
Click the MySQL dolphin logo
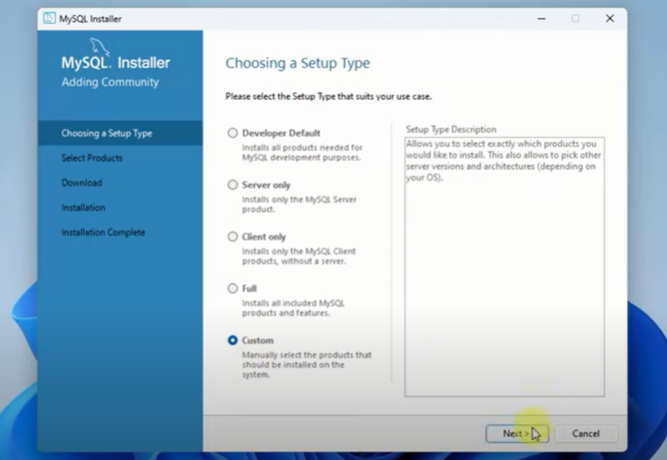point(100,47)
